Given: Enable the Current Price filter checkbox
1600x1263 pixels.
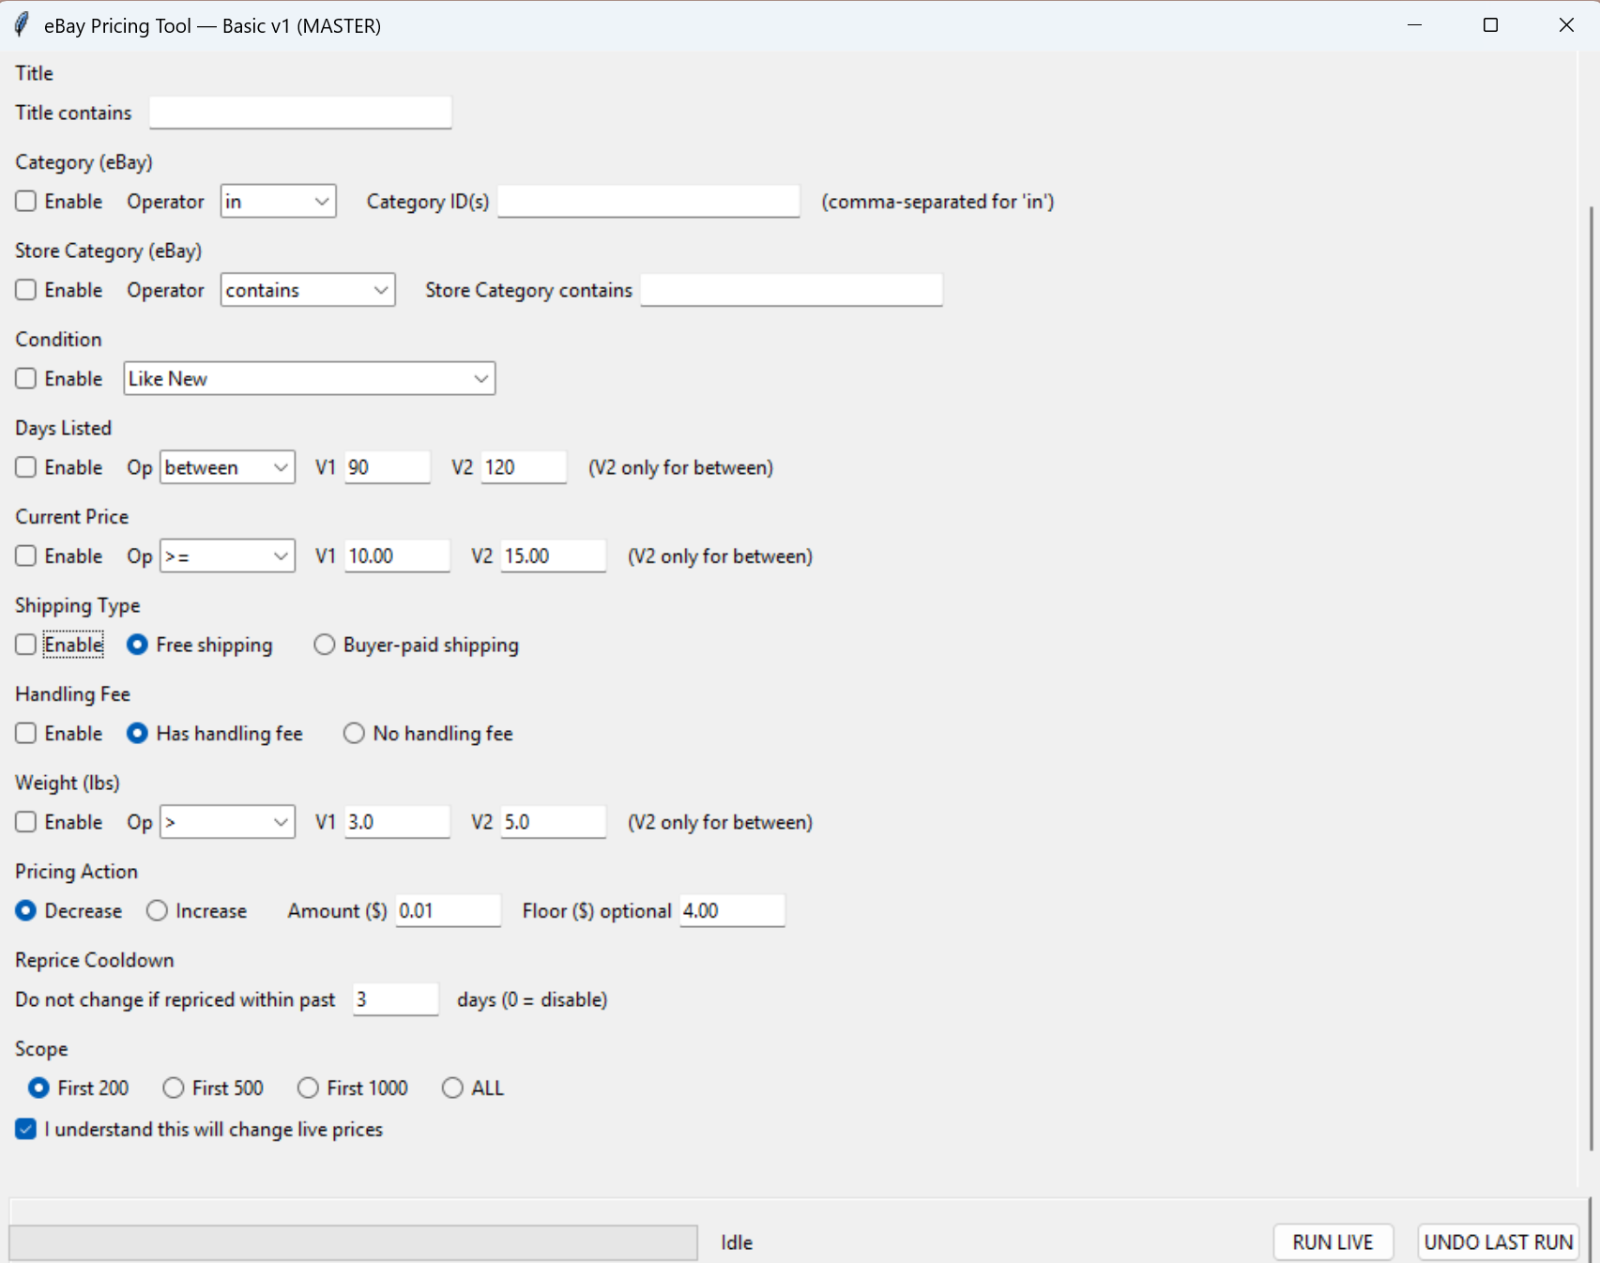Looking at the screenshot, I should (26, 556).
